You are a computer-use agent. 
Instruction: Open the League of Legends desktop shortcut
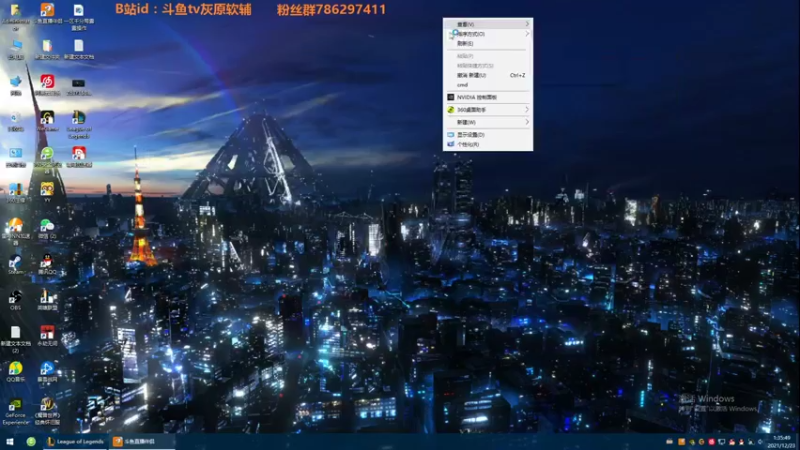[79, 124]
